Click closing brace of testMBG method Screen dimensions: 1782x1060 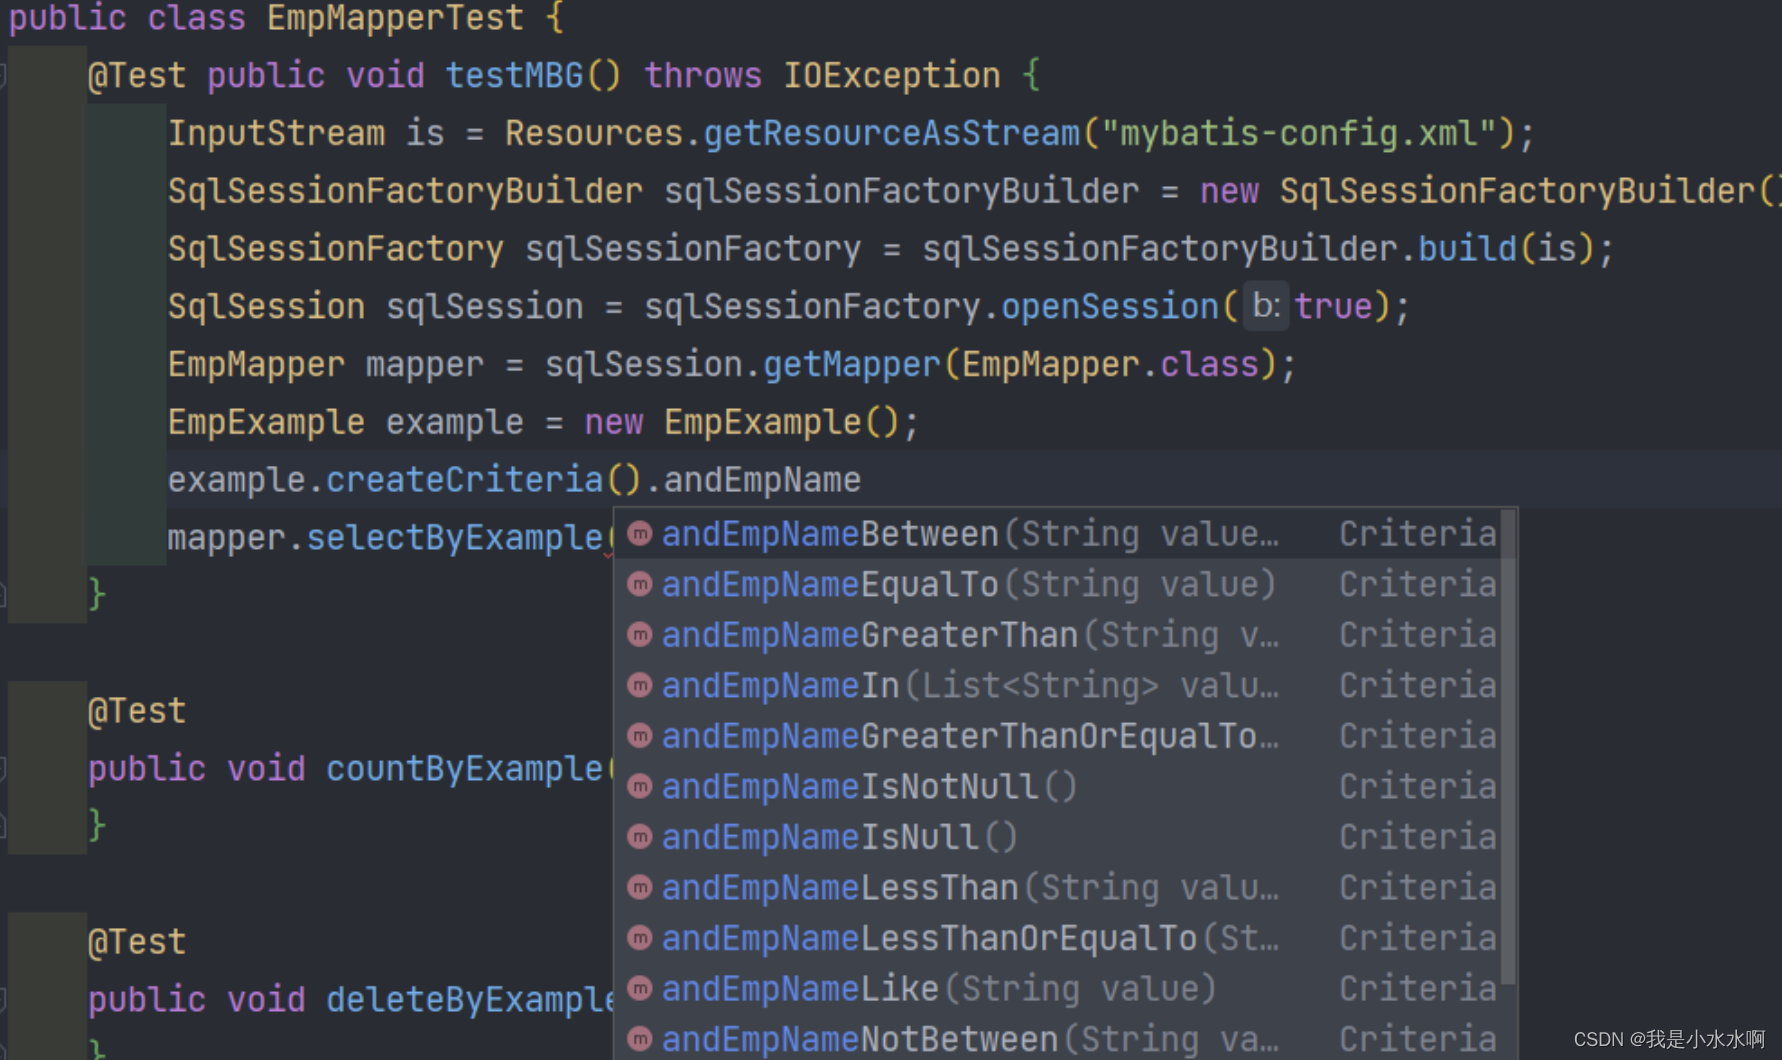click(x=97, y=594)
